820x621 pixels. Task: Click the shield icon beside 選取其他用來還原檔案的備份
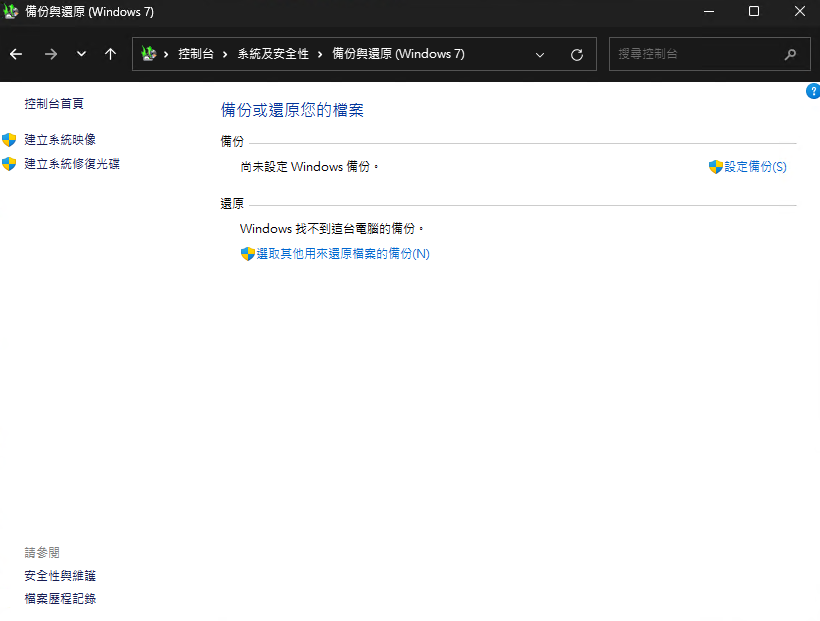[x=247, y=254]
